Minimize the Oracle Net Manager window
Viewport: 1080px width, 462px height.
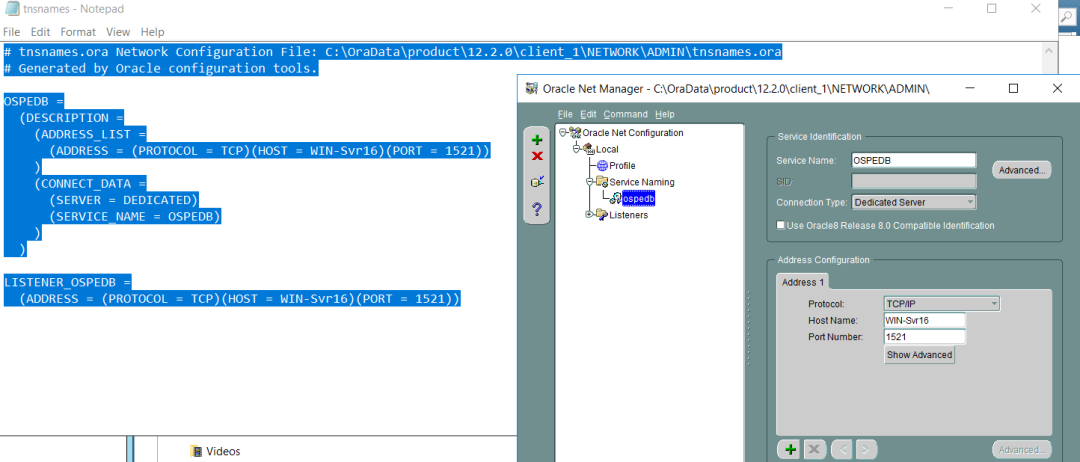tap(970, 88)
